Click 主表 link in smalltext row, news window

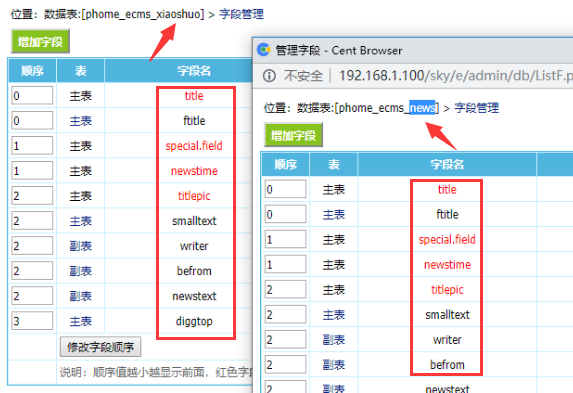[334, 315]
